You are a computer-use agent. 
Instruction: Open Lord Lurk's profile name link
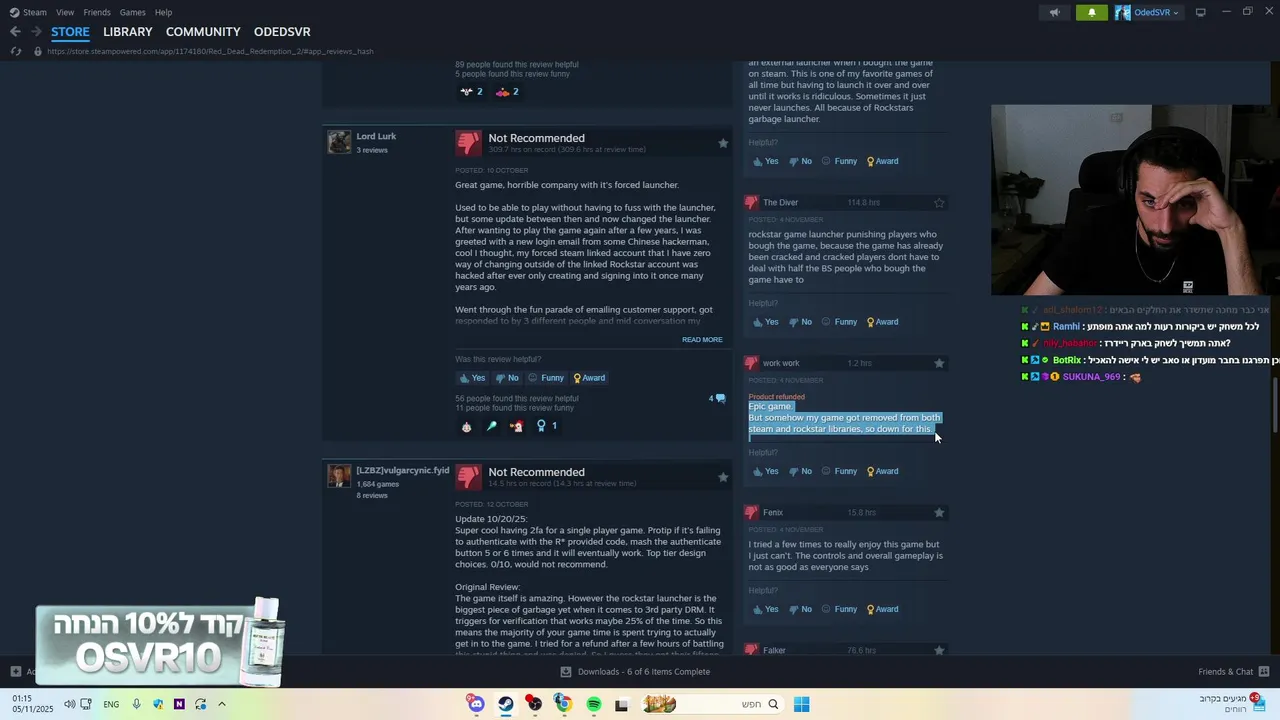tap(376, 136)
